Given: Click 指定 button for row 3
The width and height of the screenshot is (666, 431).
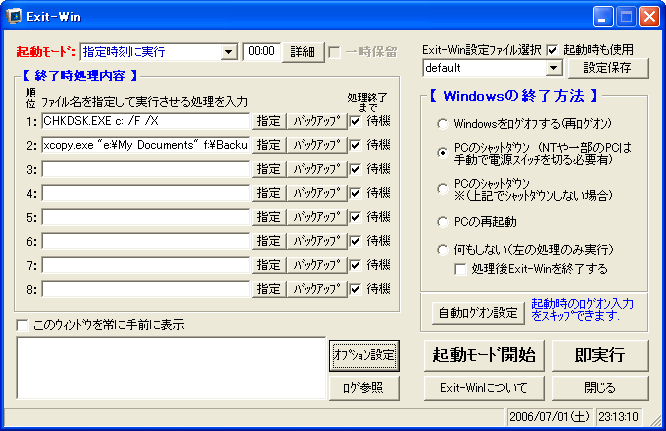Looking at the screenshot, I should pos(269,169).
